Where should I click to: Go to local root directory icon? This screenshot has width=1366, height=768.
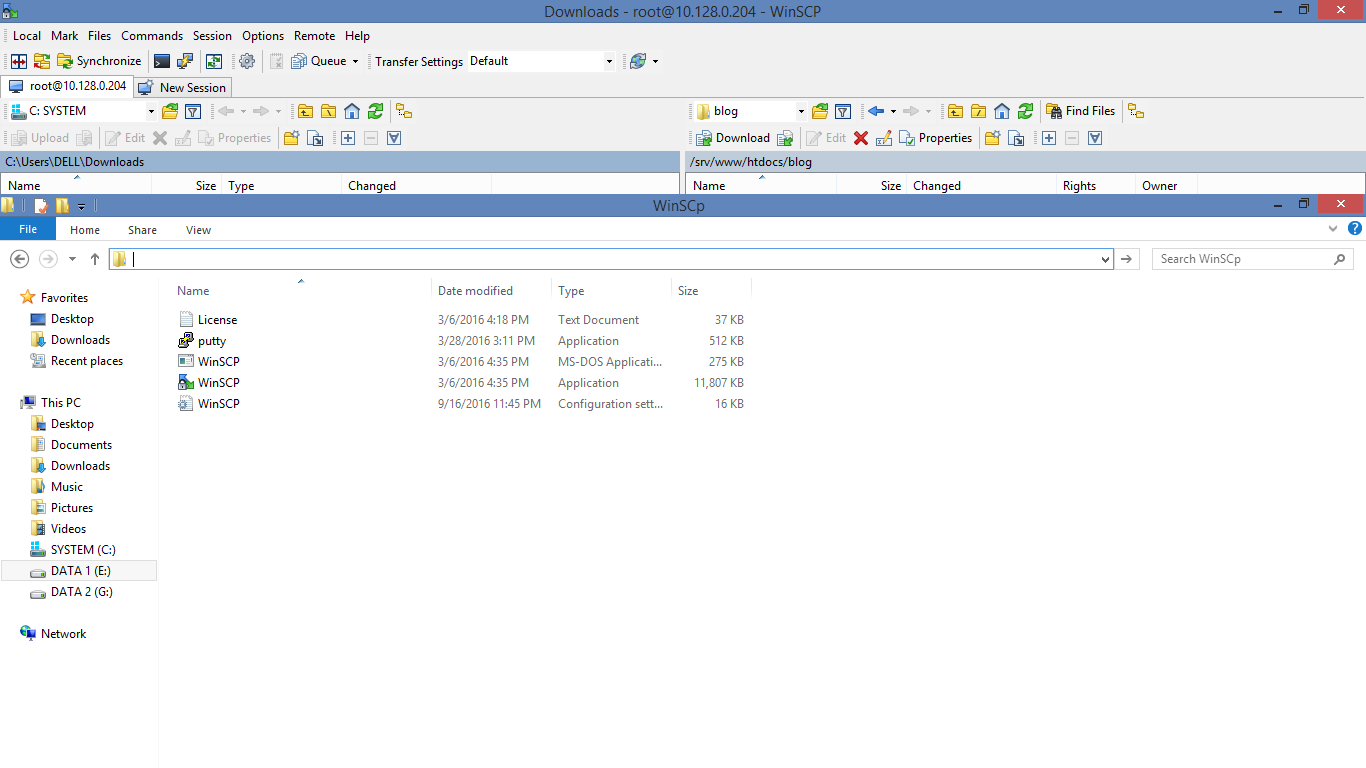click(328, 111)
